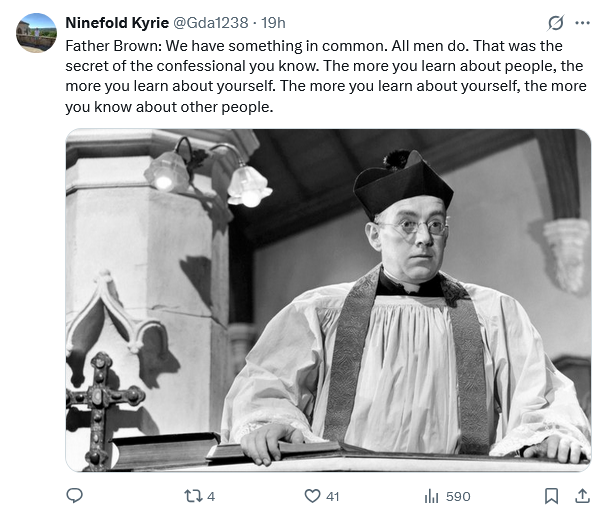Viewport: 609px width, 517px height.
Task: Like the tweet with the heart icon
Action: tap(312, 496)
